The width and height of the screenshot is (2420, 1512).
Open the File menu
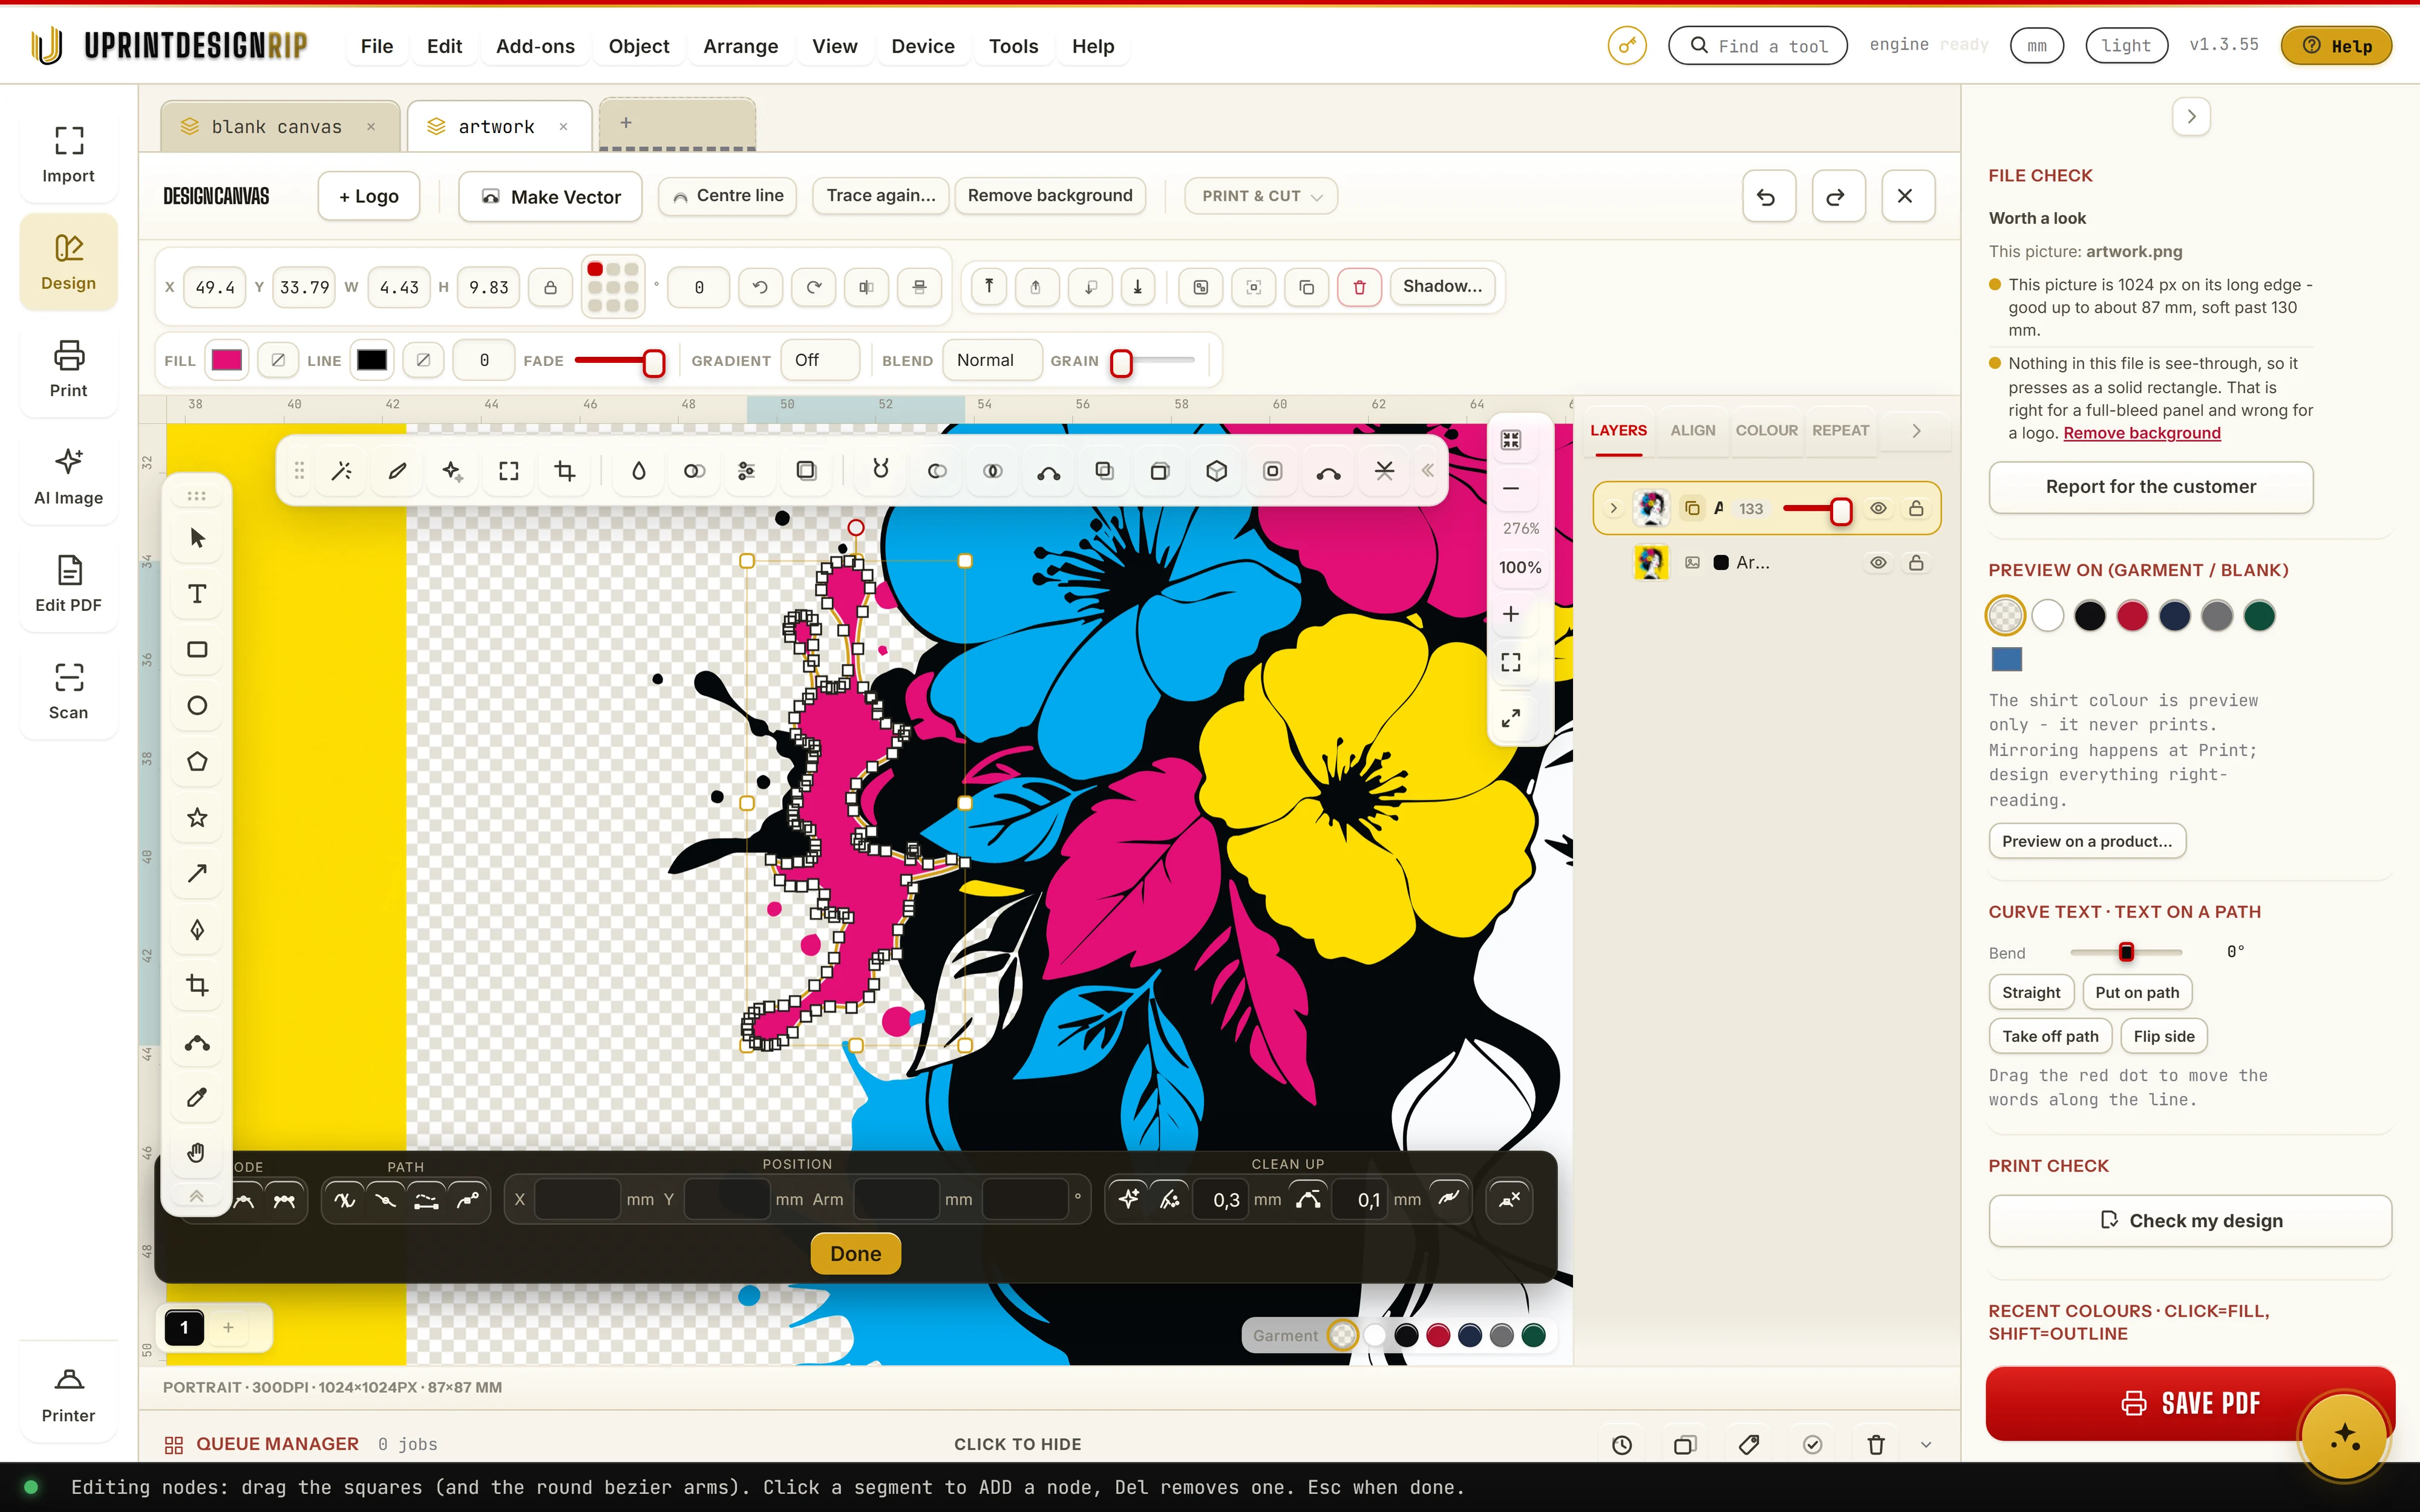tap(377, 46)
